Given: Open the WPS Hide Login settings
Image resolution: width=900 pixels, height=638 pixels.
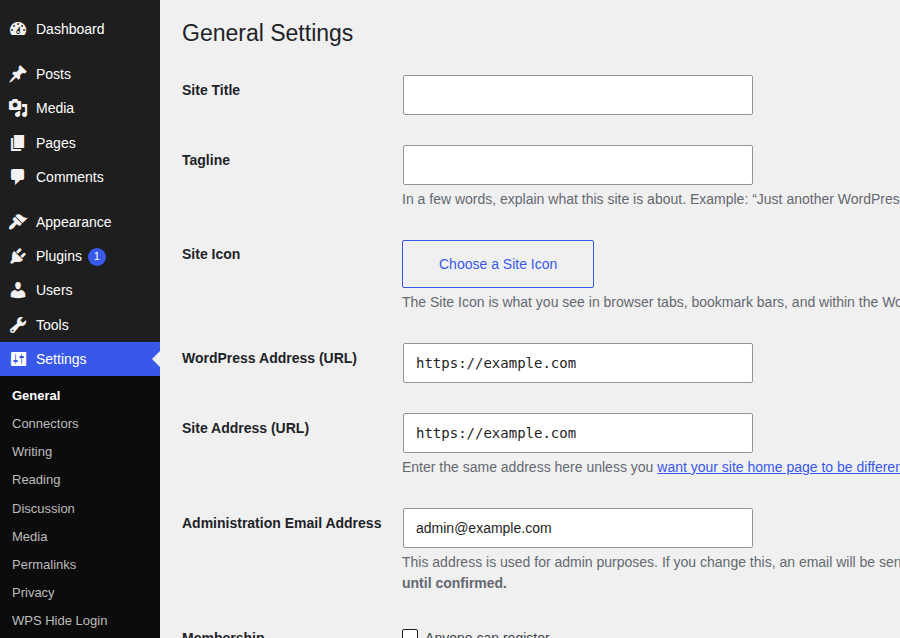Looking at the screenshot, I should (60, 621).
